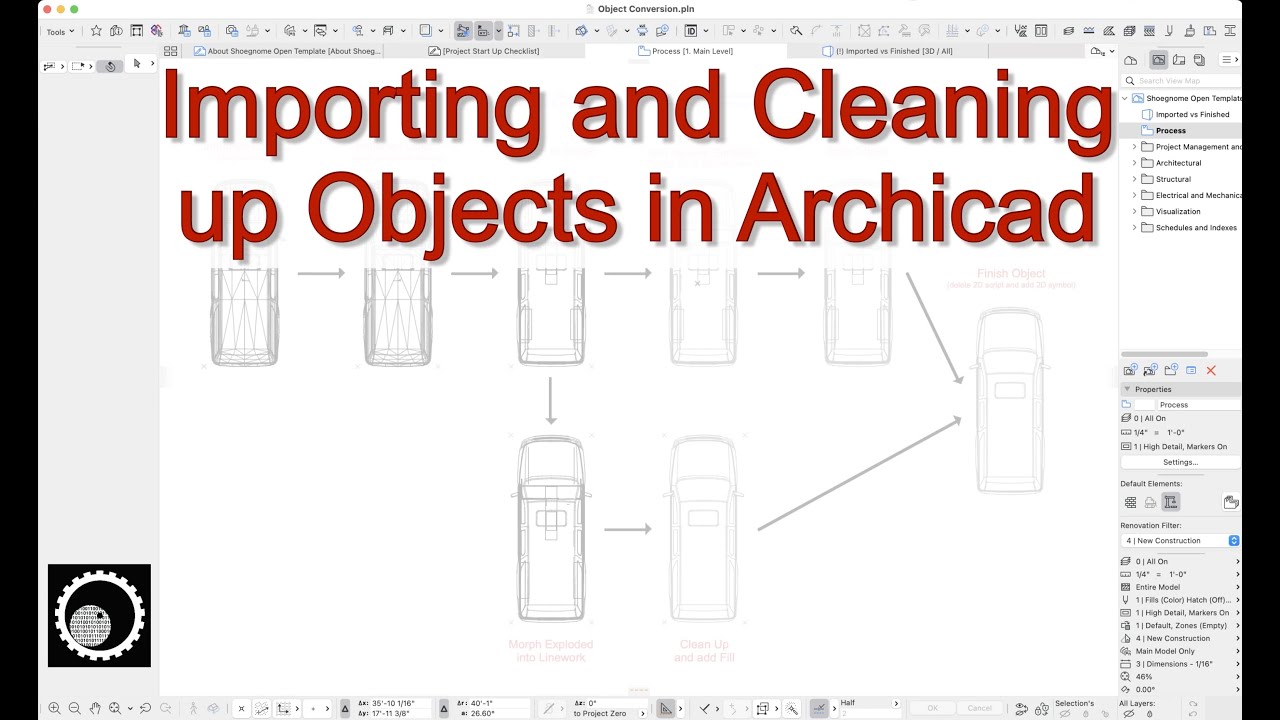This screenshot has height=720, width=1280.
Task: Click the 0.00° orientation value
Action: tap(1146, 689)
